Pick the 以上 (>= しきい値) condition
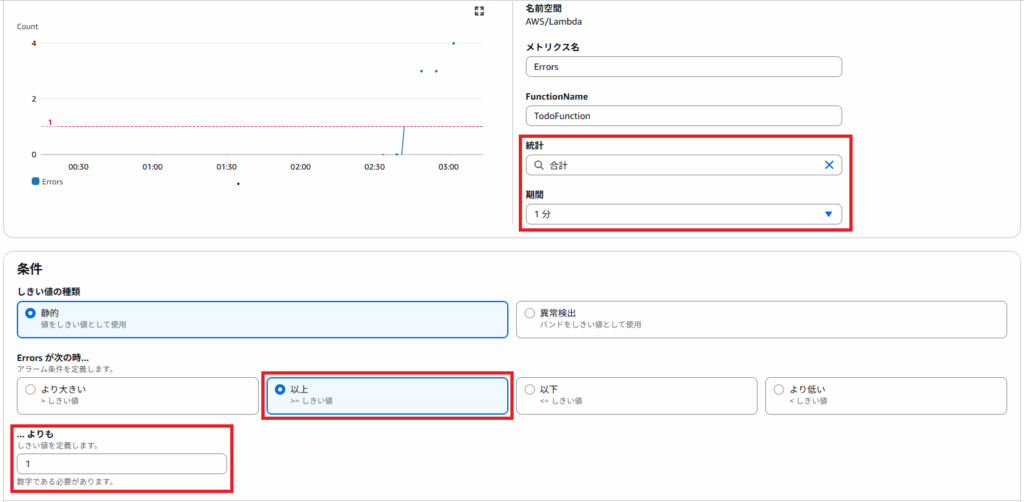The image size is (1024, 502). coord(279,389)
